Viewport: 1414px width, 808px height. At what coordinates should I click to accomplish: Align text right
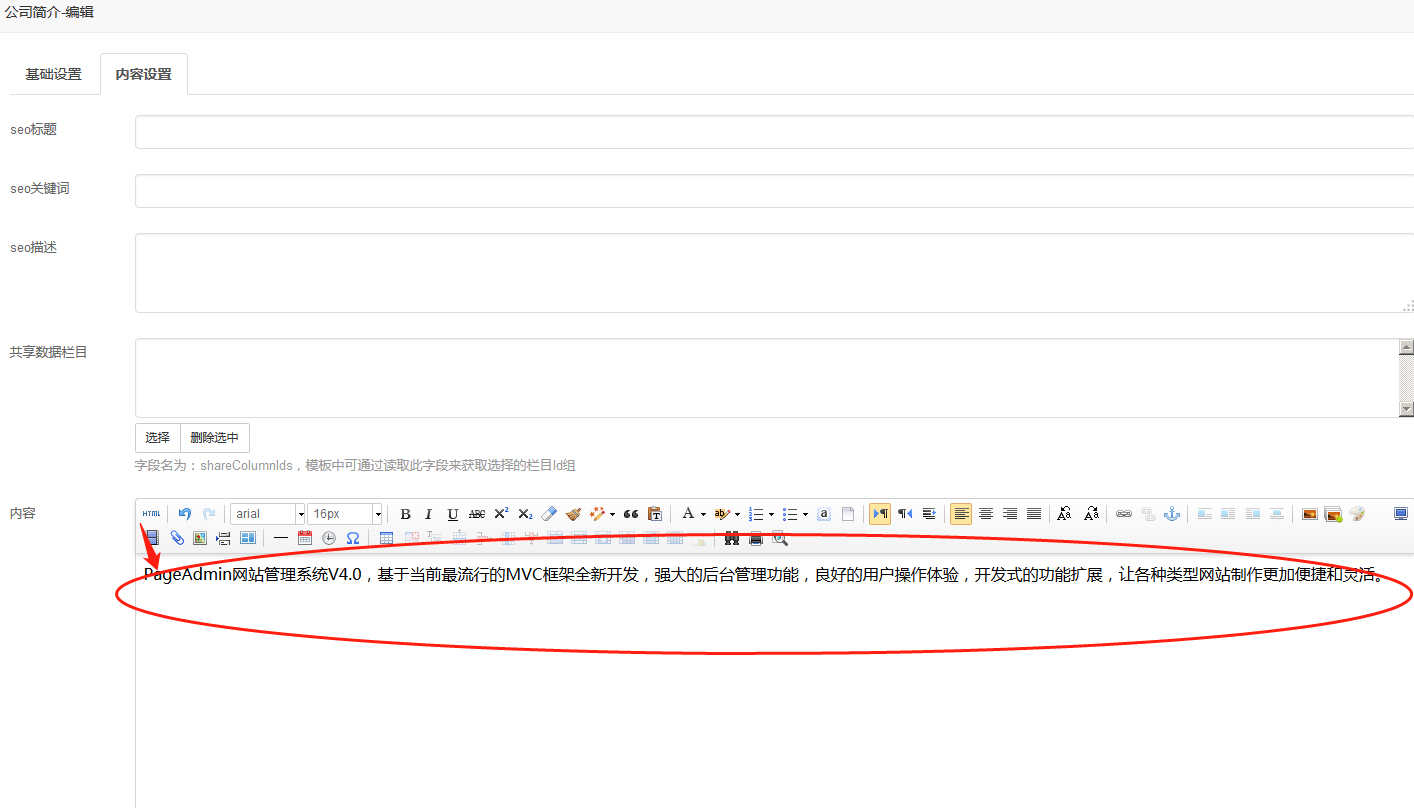tap(1010, 514)
